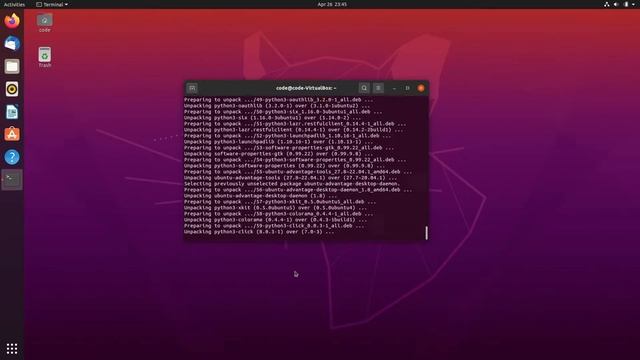
Task: Click line 'Unpacking python3-lazr.restfulclient'
Action: click(x=293, y=130)
